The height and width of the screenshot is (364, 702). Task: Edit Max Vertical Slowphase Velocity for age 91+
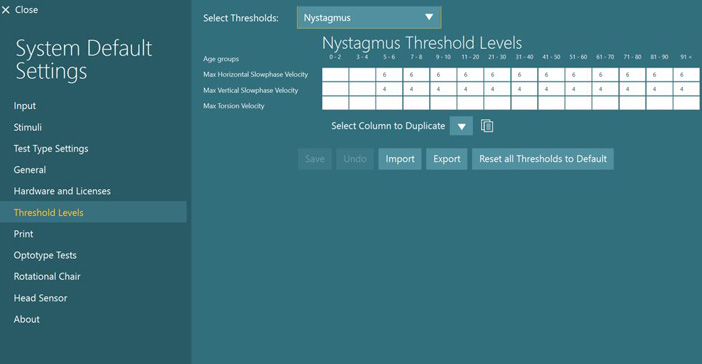[686, 89]
